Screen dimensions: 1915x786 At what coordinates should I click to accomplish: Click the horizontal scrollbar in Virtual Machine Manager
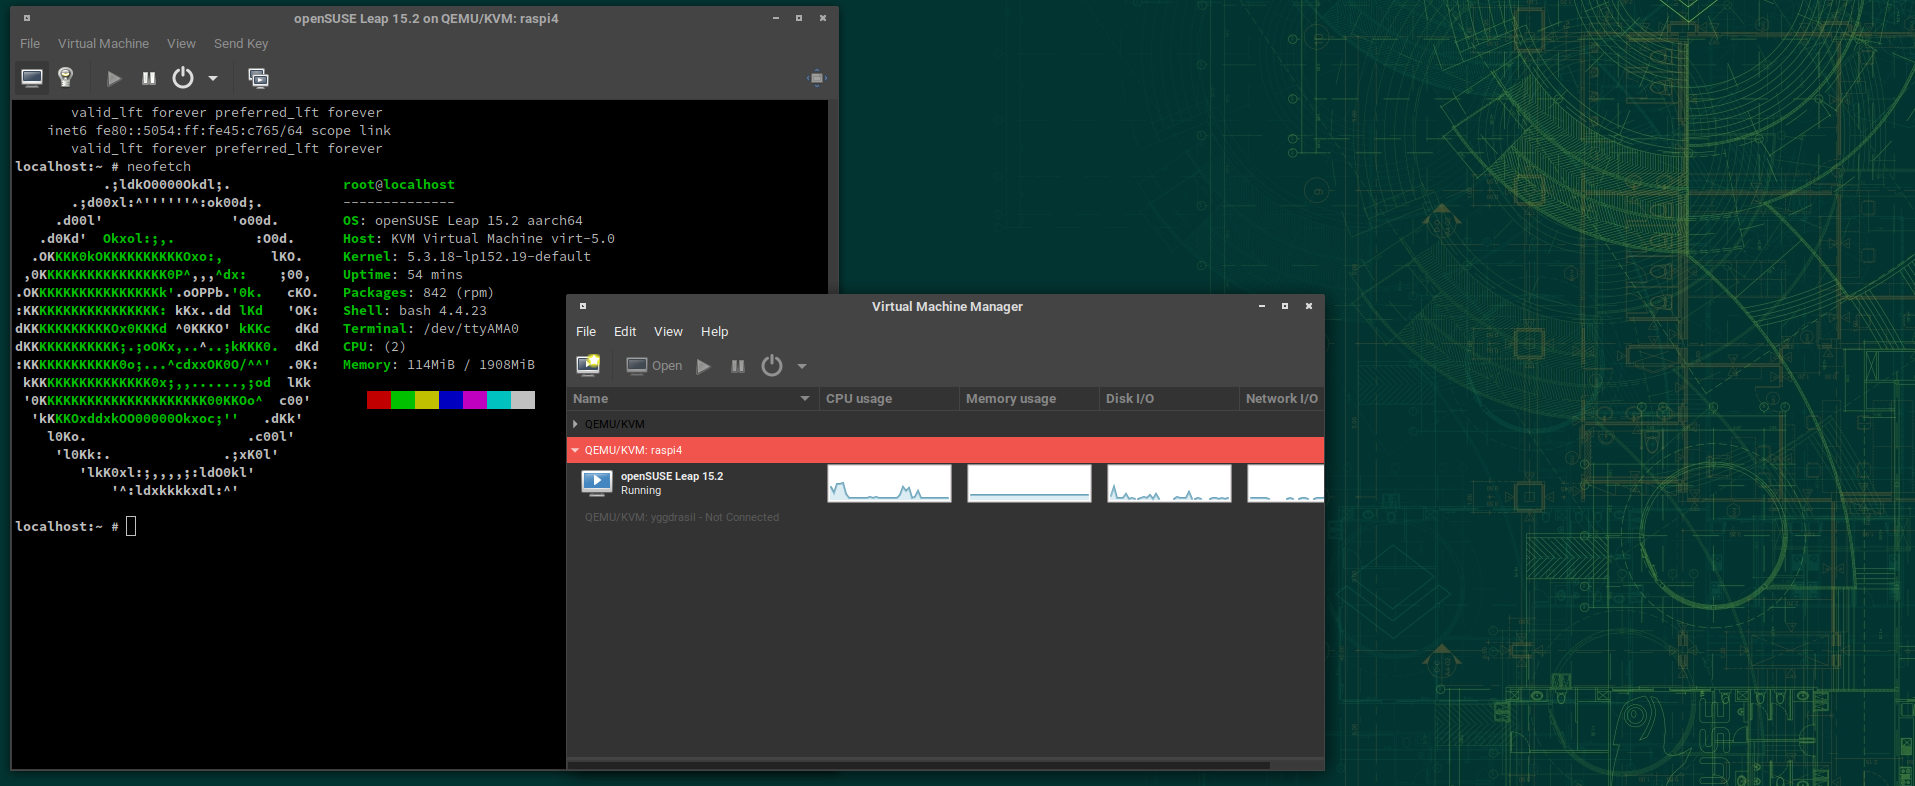(919, 765)
